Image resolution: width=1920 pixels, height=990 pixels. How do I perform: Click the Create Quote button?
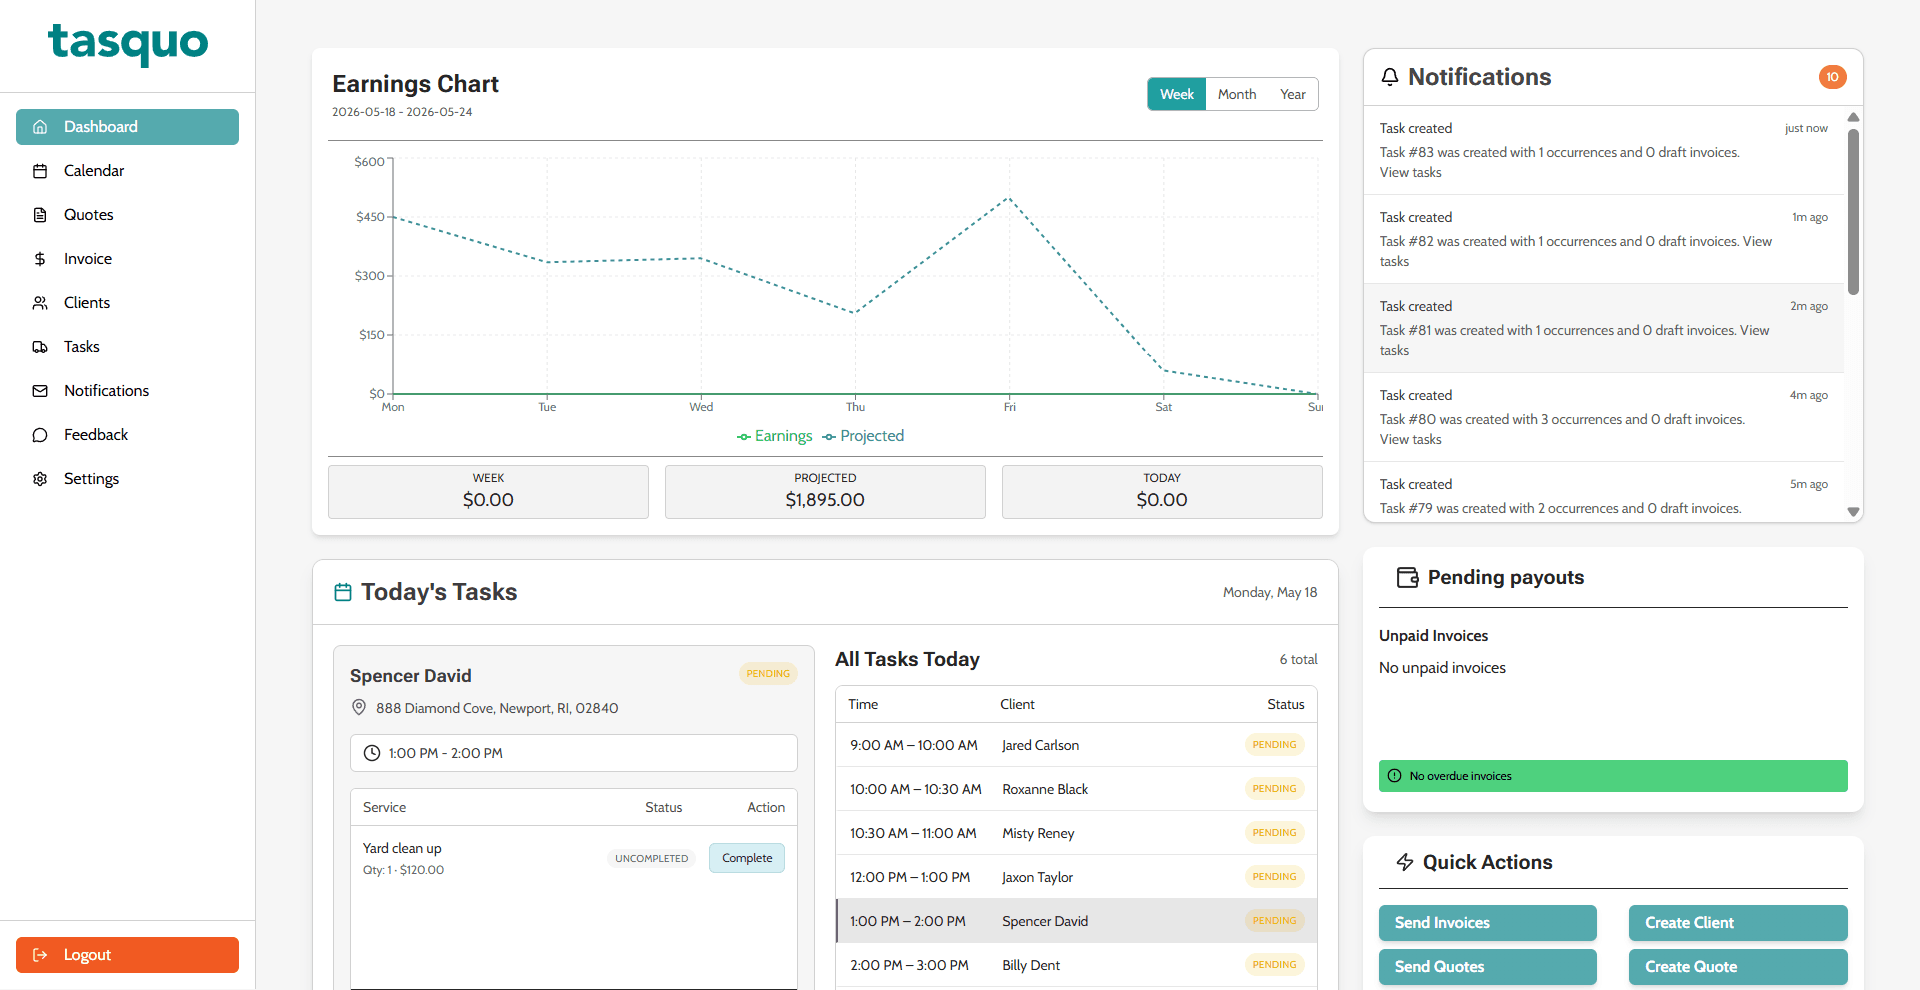tap(1738, 967)
